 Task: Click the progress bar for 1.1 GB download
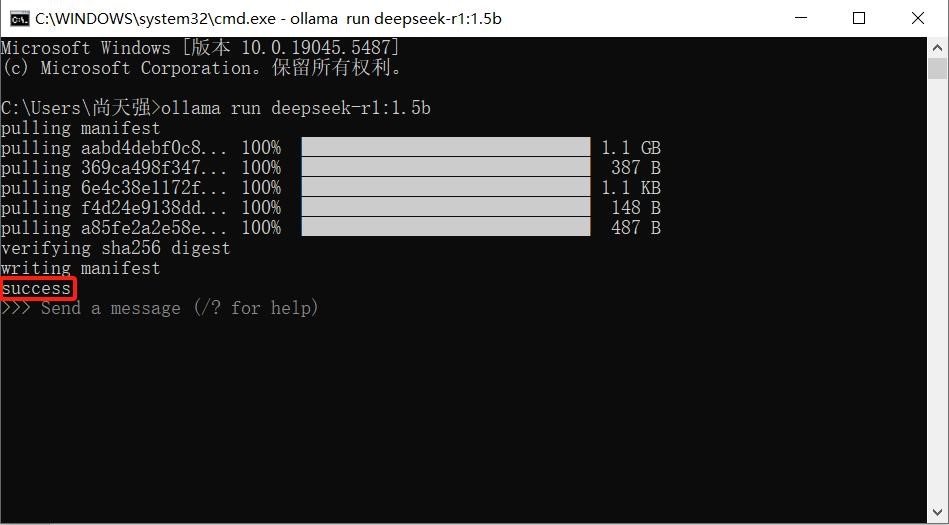(x=445, y=147)
